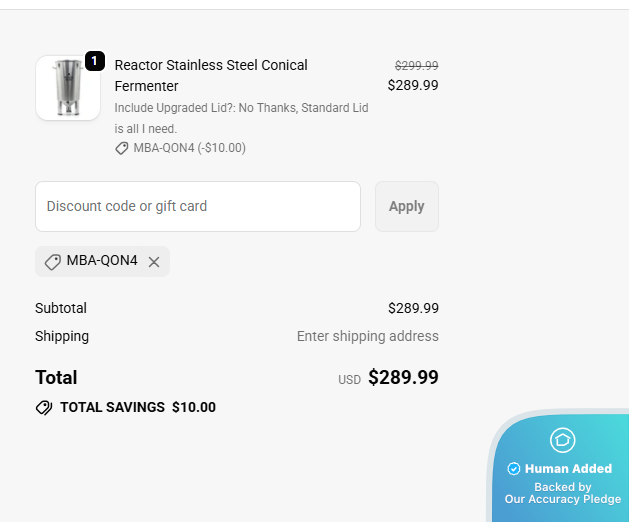This screenshot has width=629, height=522.
Task: Click the checkmark icon beside Human Added
Action: coord(514,469)
